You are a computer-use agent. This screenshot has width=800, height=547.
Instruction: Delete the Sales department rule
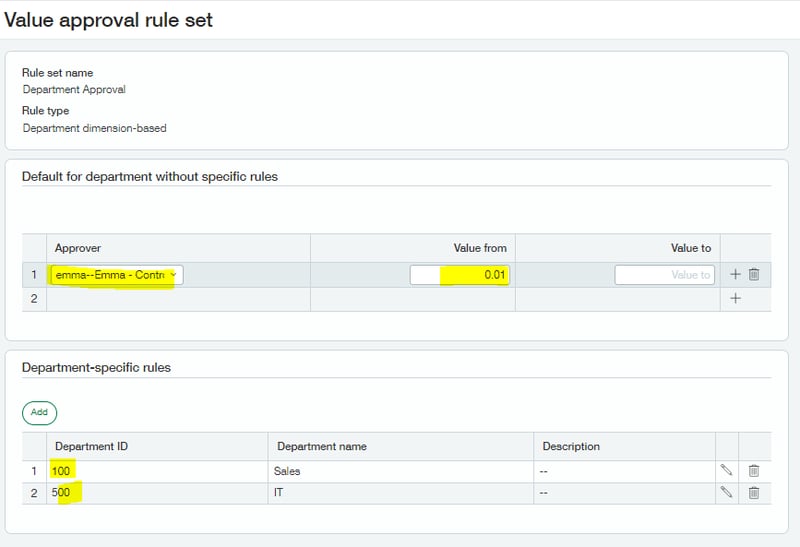[754, 470]
